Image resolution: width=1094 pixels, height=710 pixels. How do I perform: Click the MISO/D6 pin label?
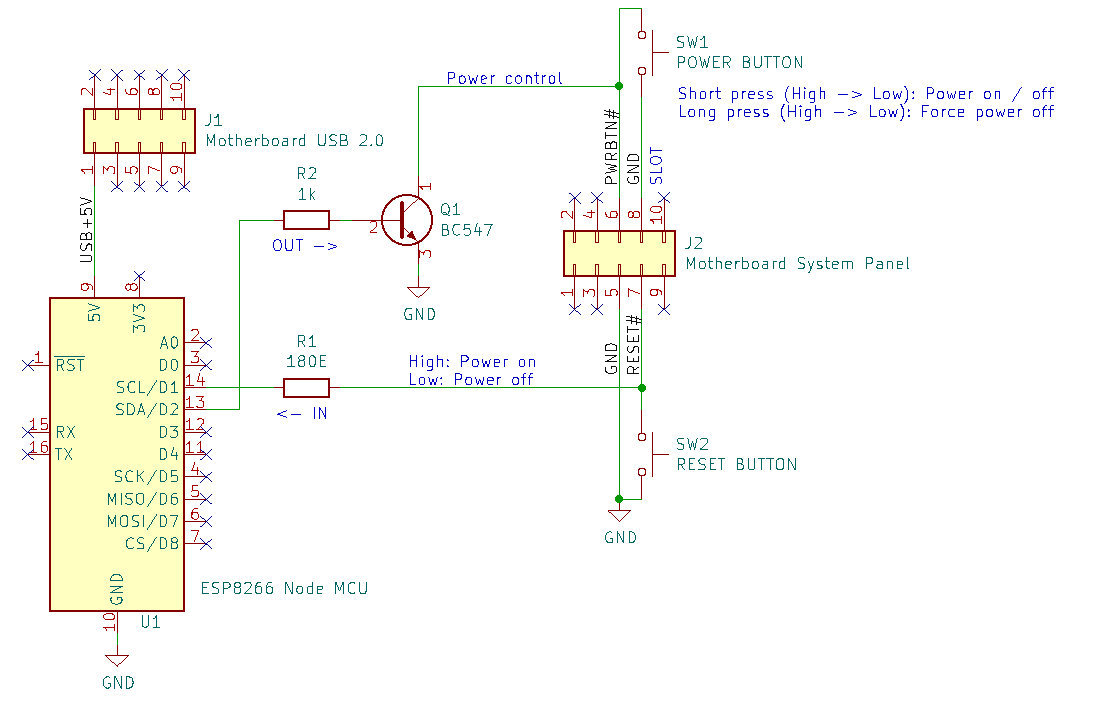[143, 499]
